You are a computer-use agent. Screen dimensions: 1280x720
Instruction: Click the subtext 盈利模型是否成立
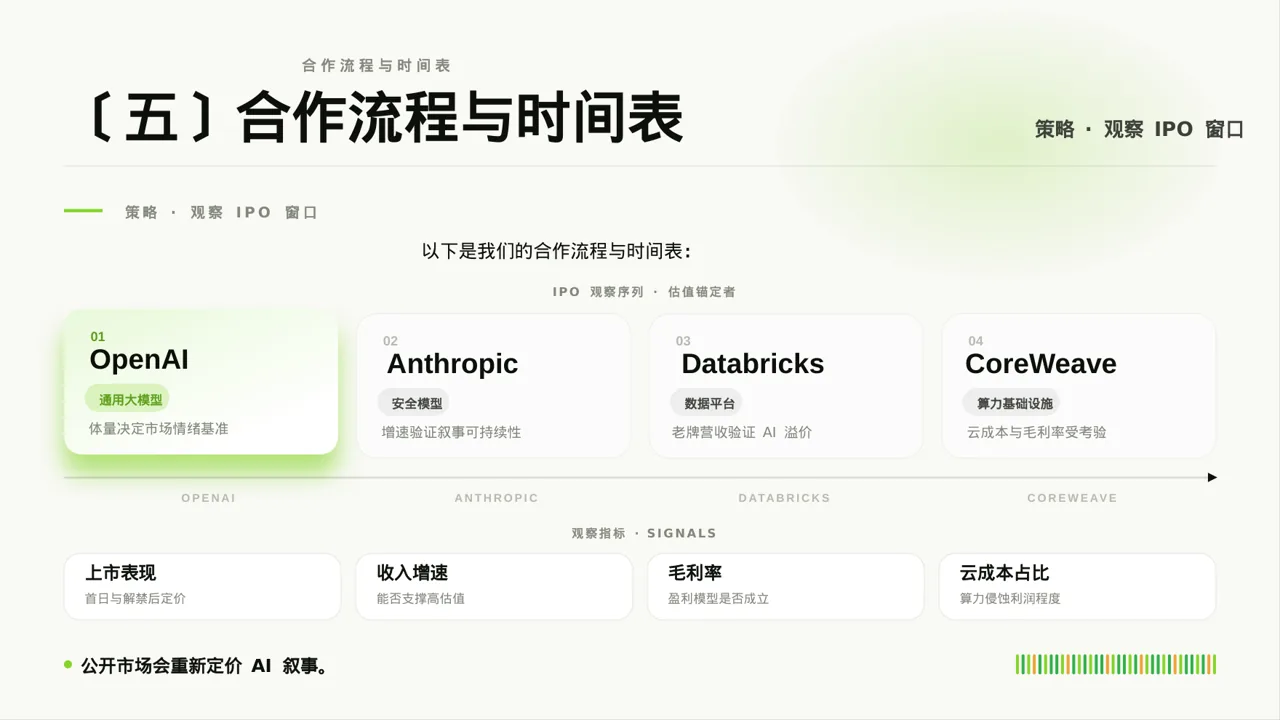pos(718,598)
